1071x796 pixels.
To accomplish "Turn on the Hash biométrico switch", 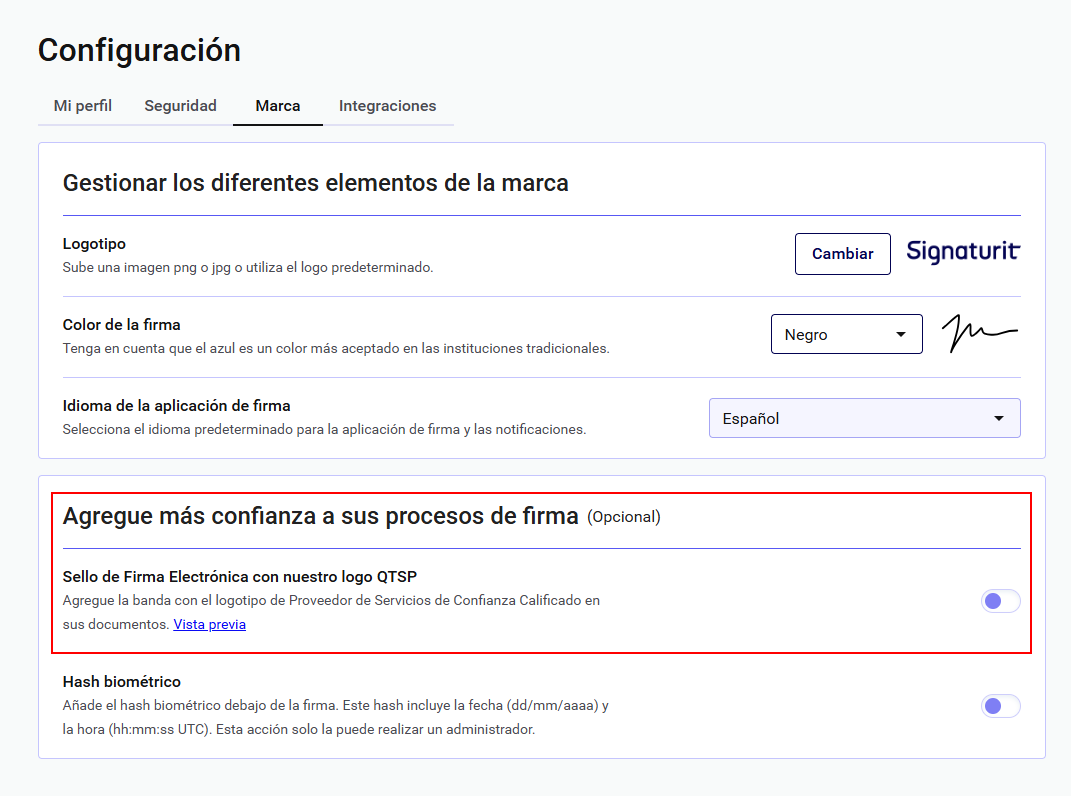I will (1000, 706).
